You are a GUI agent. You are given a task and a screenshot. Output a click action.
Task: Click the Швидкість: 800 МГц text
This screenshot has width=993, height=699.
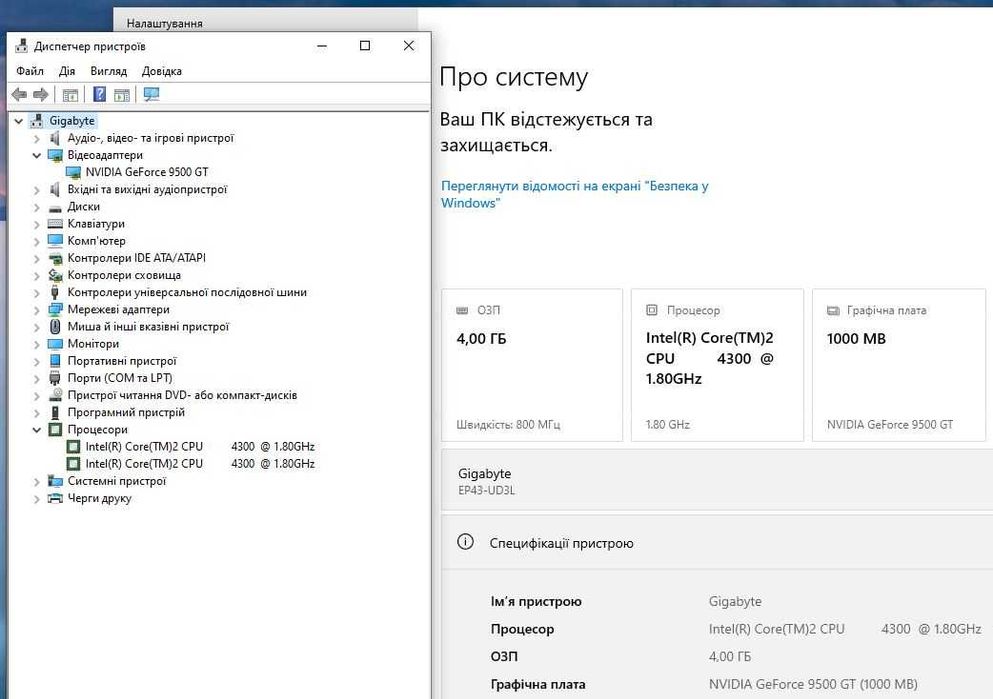508,425
